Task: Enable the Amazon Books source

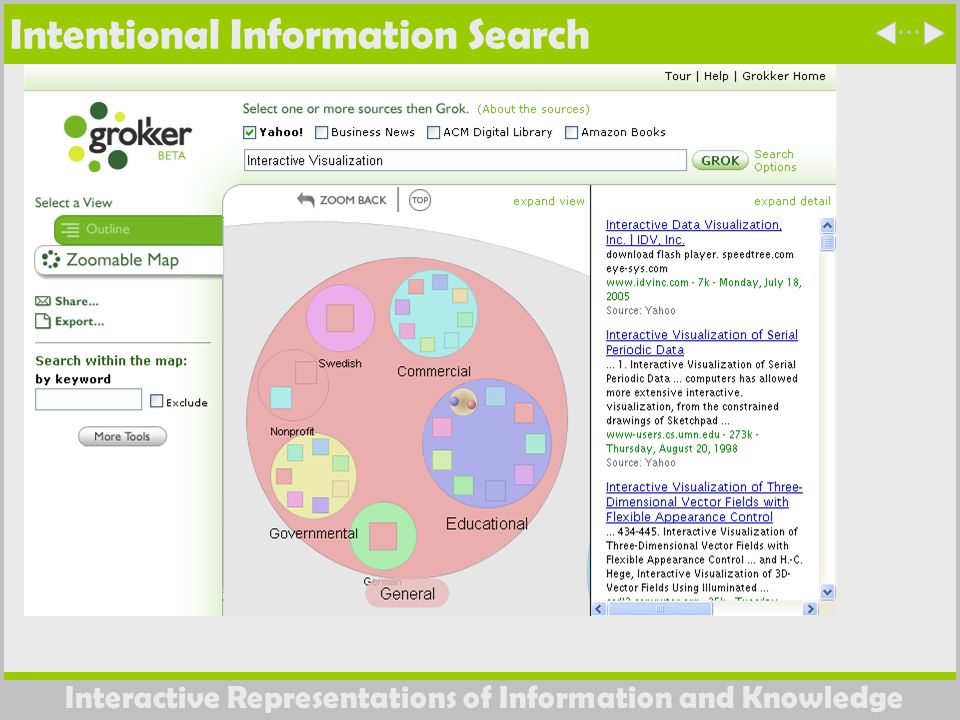Action: coord(571,132)
